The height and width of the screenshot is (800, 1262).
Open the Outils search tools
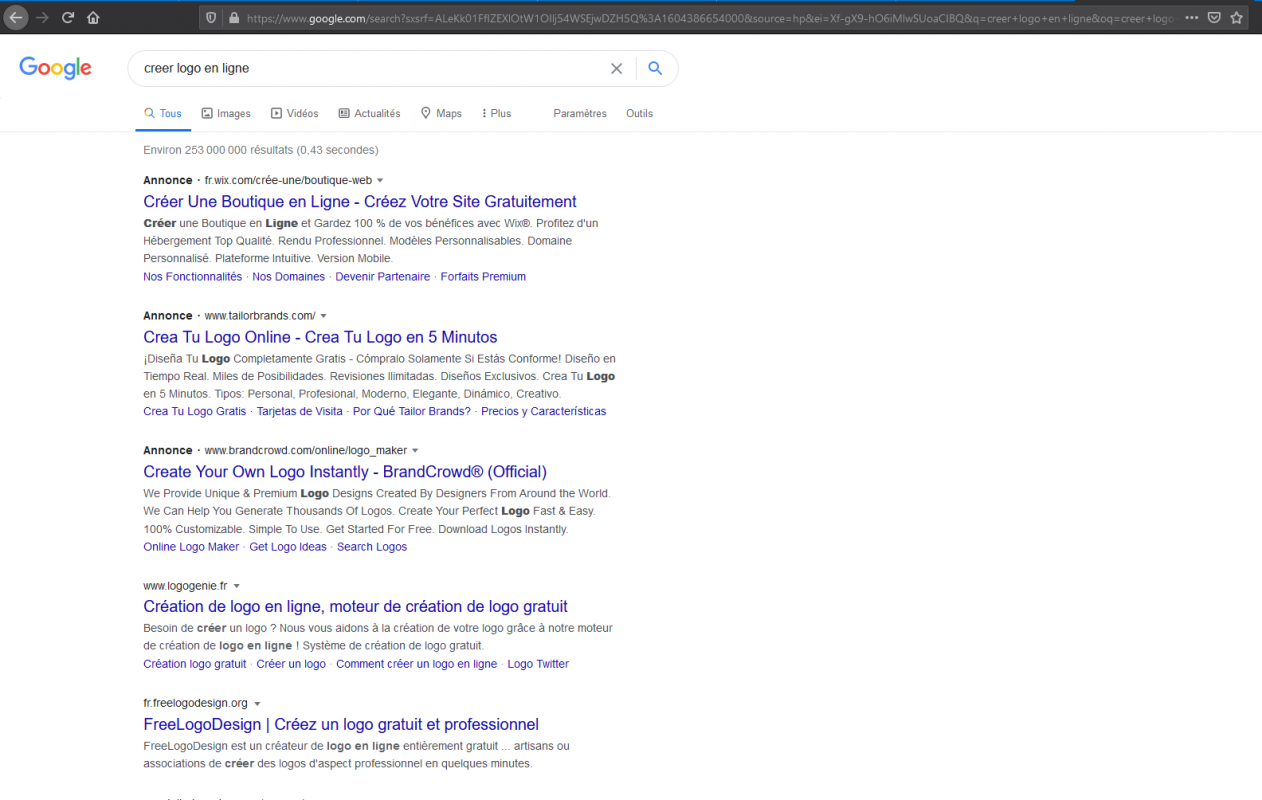639,113
